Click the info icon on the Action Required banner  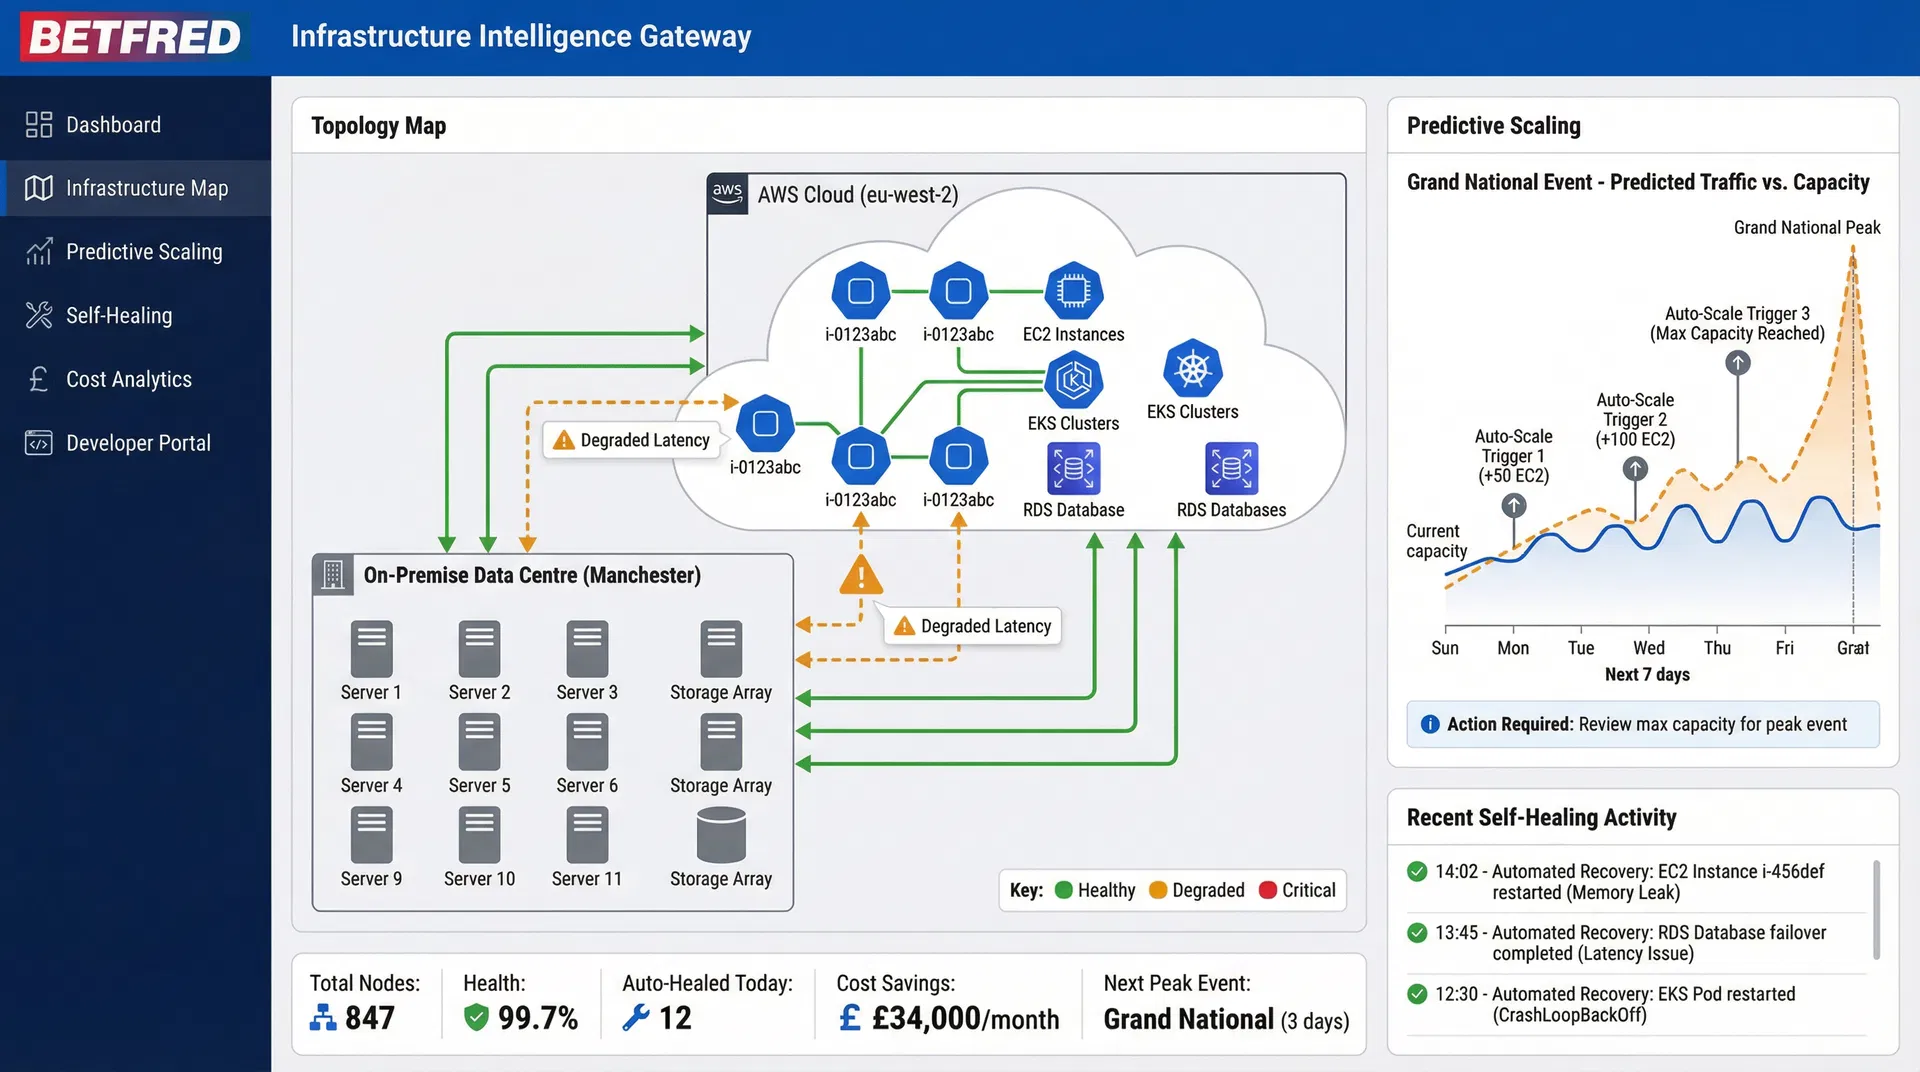click(1430, 724)
